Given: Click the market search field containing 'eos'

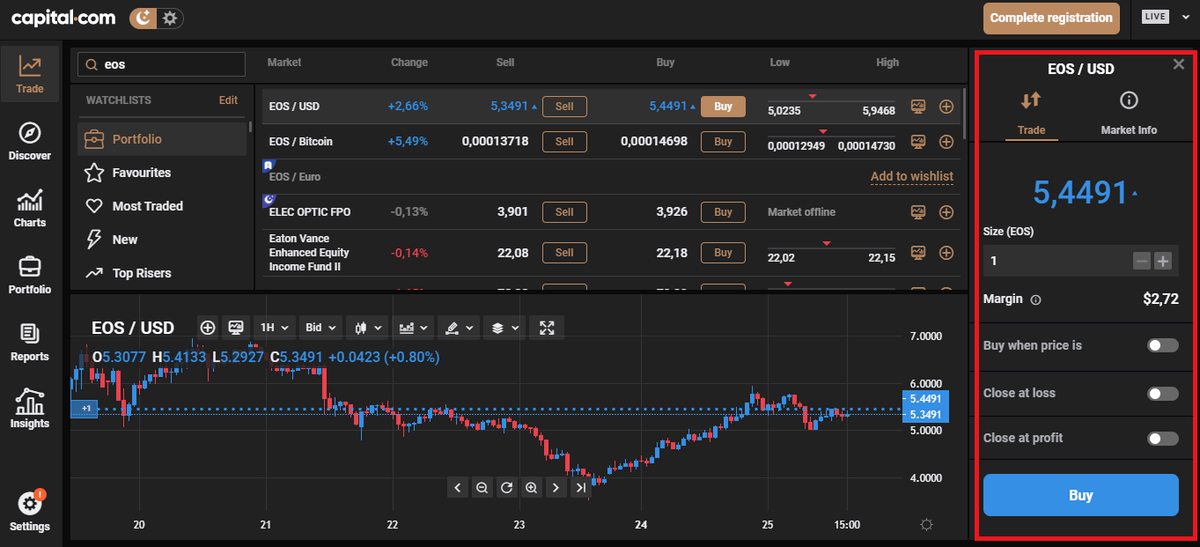Looking at the screenshot, I should (x=162, y=64).
